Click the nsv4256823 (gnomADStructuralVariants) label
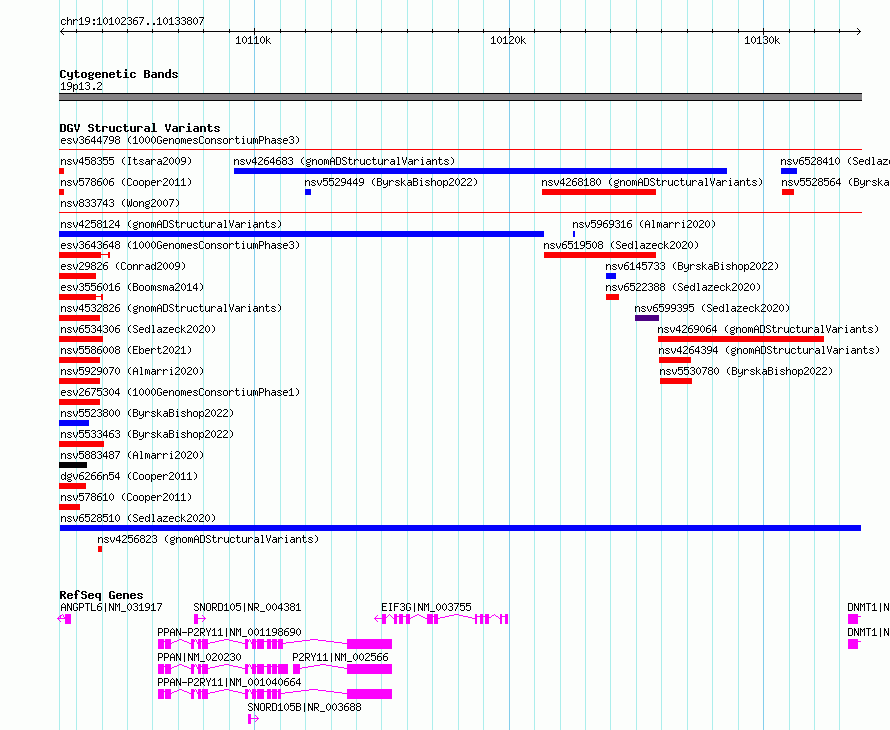This screenshot has width=890, height=730. (208, 539)
